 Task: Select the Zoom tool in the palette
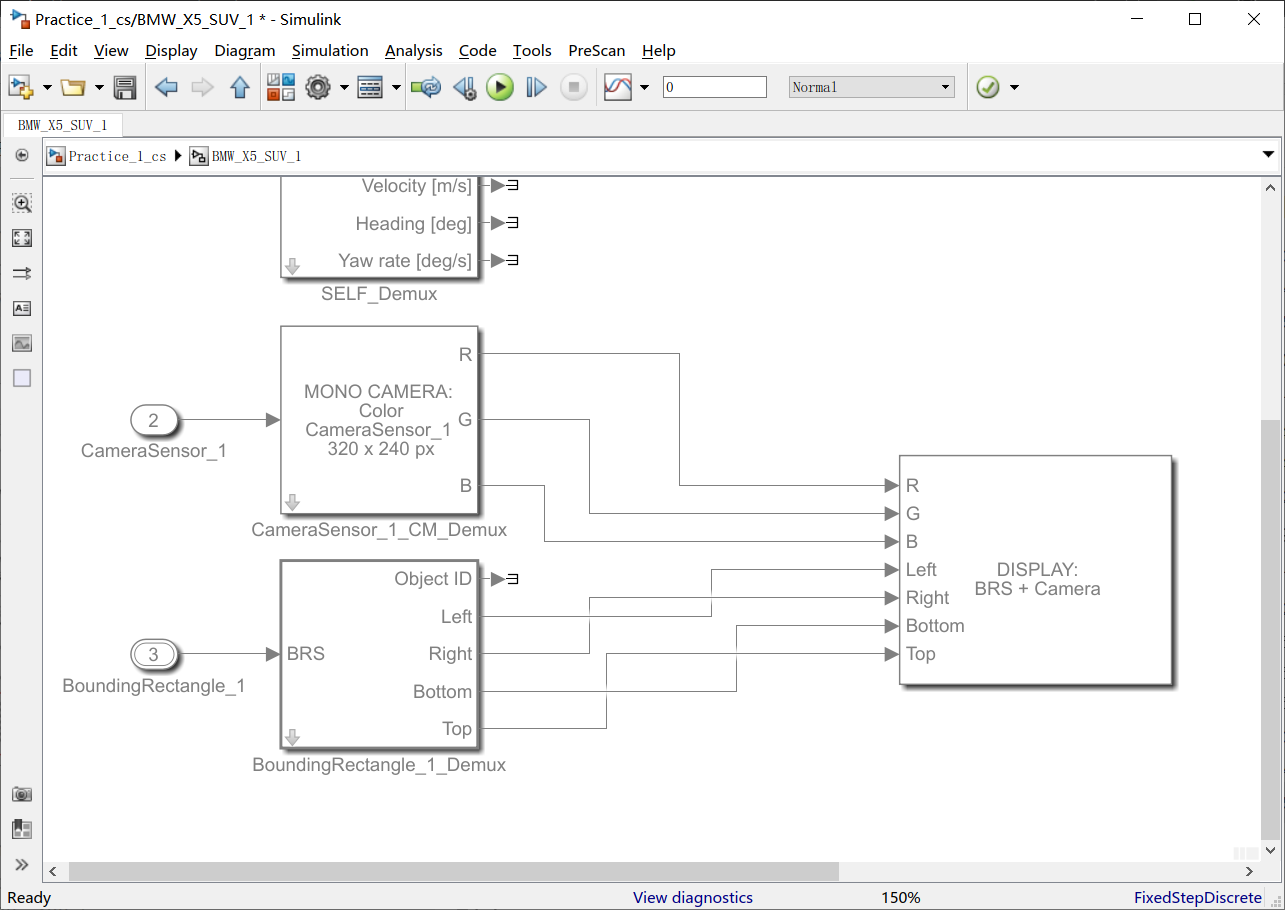22,203
